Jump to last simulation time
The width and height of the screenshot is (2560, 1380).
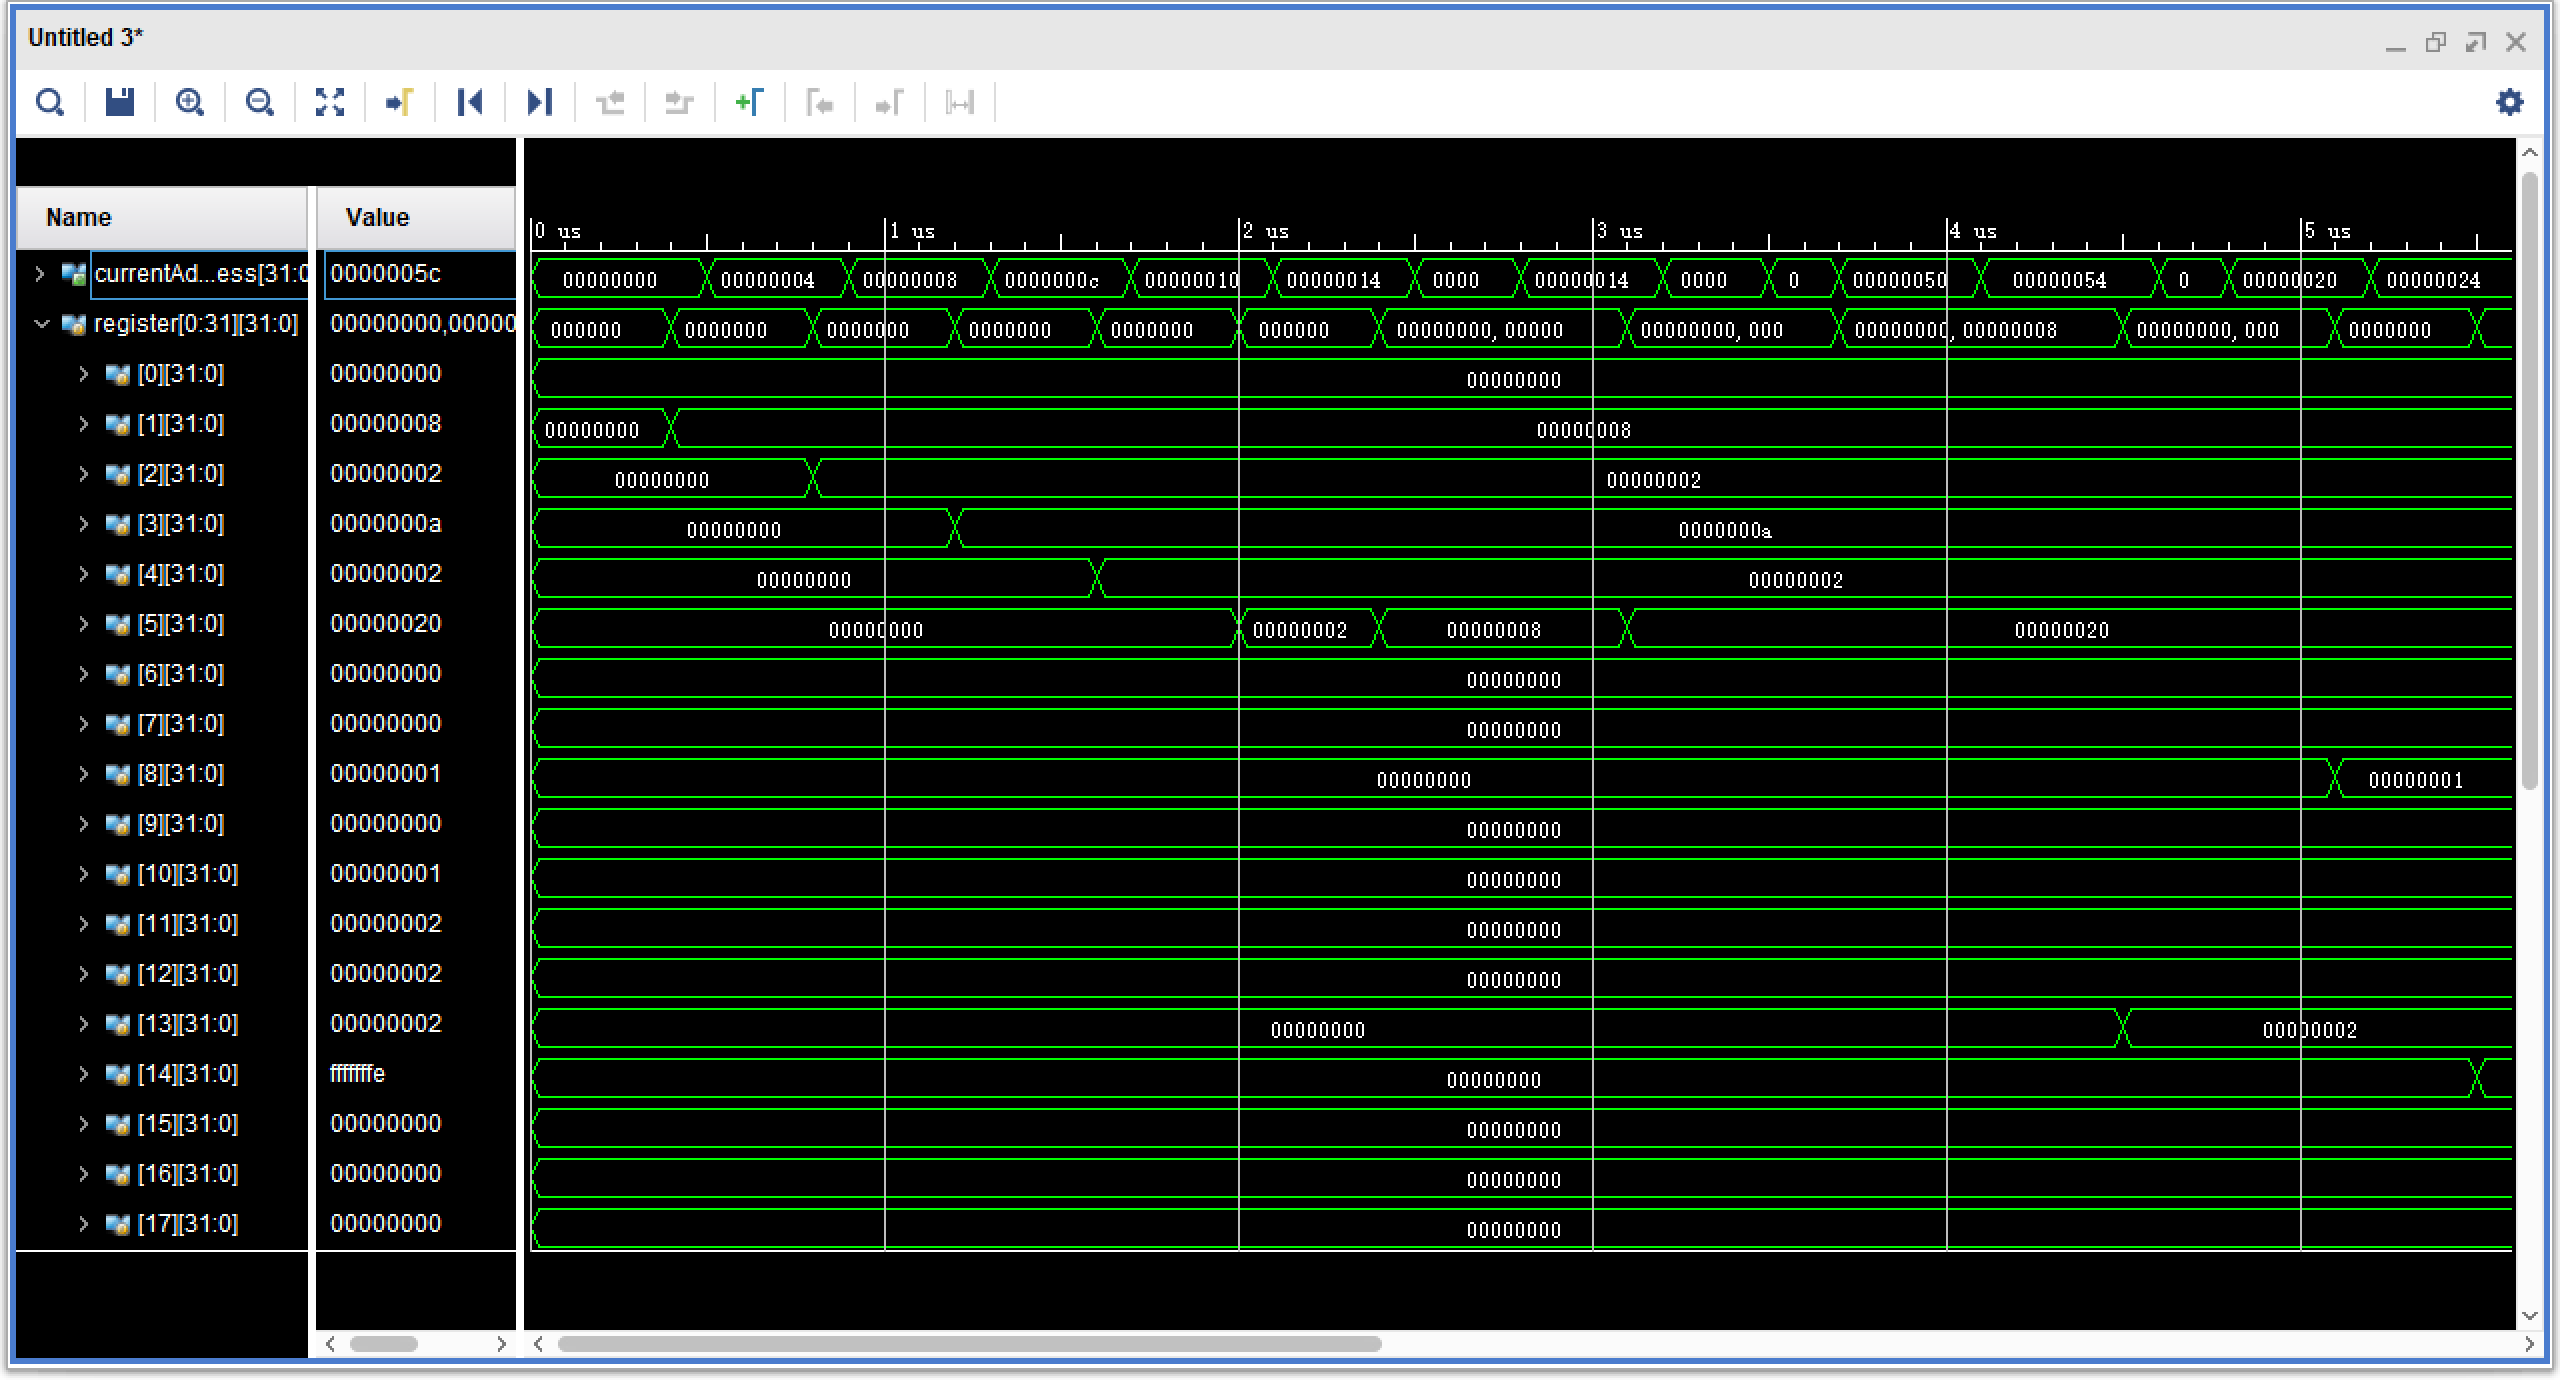[540, 102]
